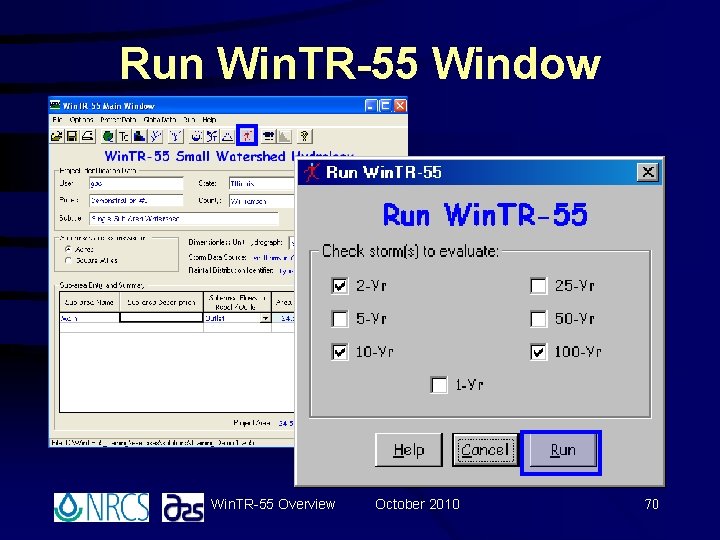Click the 'Check storm(s) to evaluate' label
Image resolution: width=720 pixels, height=540 pixels.
pos(410,251)
